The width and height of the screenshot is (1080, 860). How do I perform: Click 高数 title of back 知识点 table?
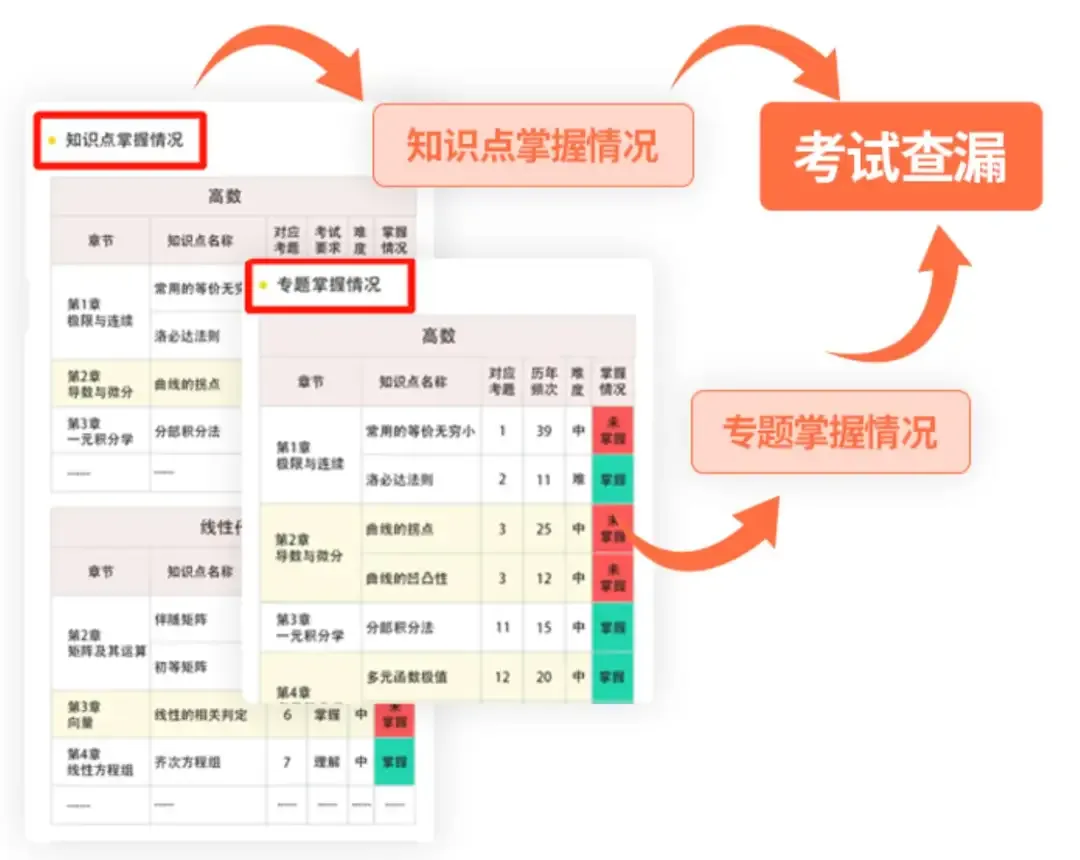point(225,196)
